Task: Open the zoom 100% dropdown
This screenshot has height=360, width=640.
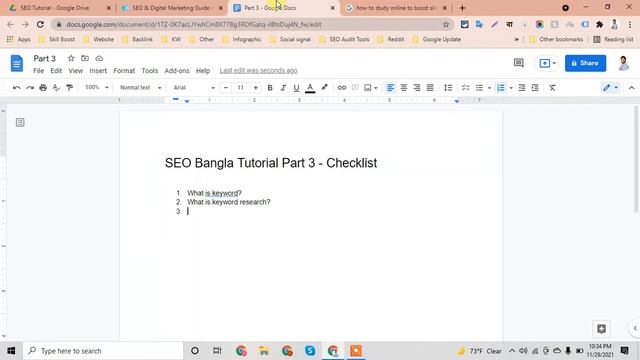Action: [96, 87]
